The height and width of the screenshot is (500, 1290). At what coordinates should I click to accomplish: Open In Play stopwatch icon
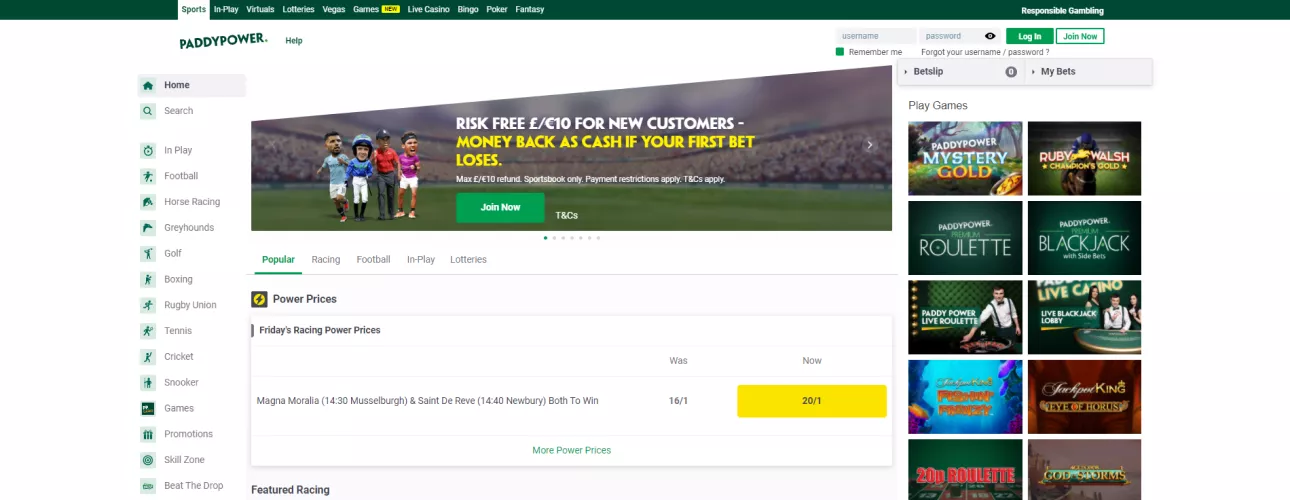[x=148, y=151]
